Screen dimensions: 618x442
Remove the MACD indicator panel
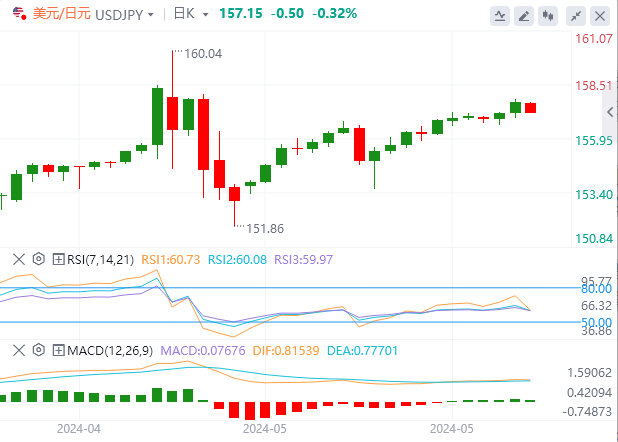pos(19,350)
